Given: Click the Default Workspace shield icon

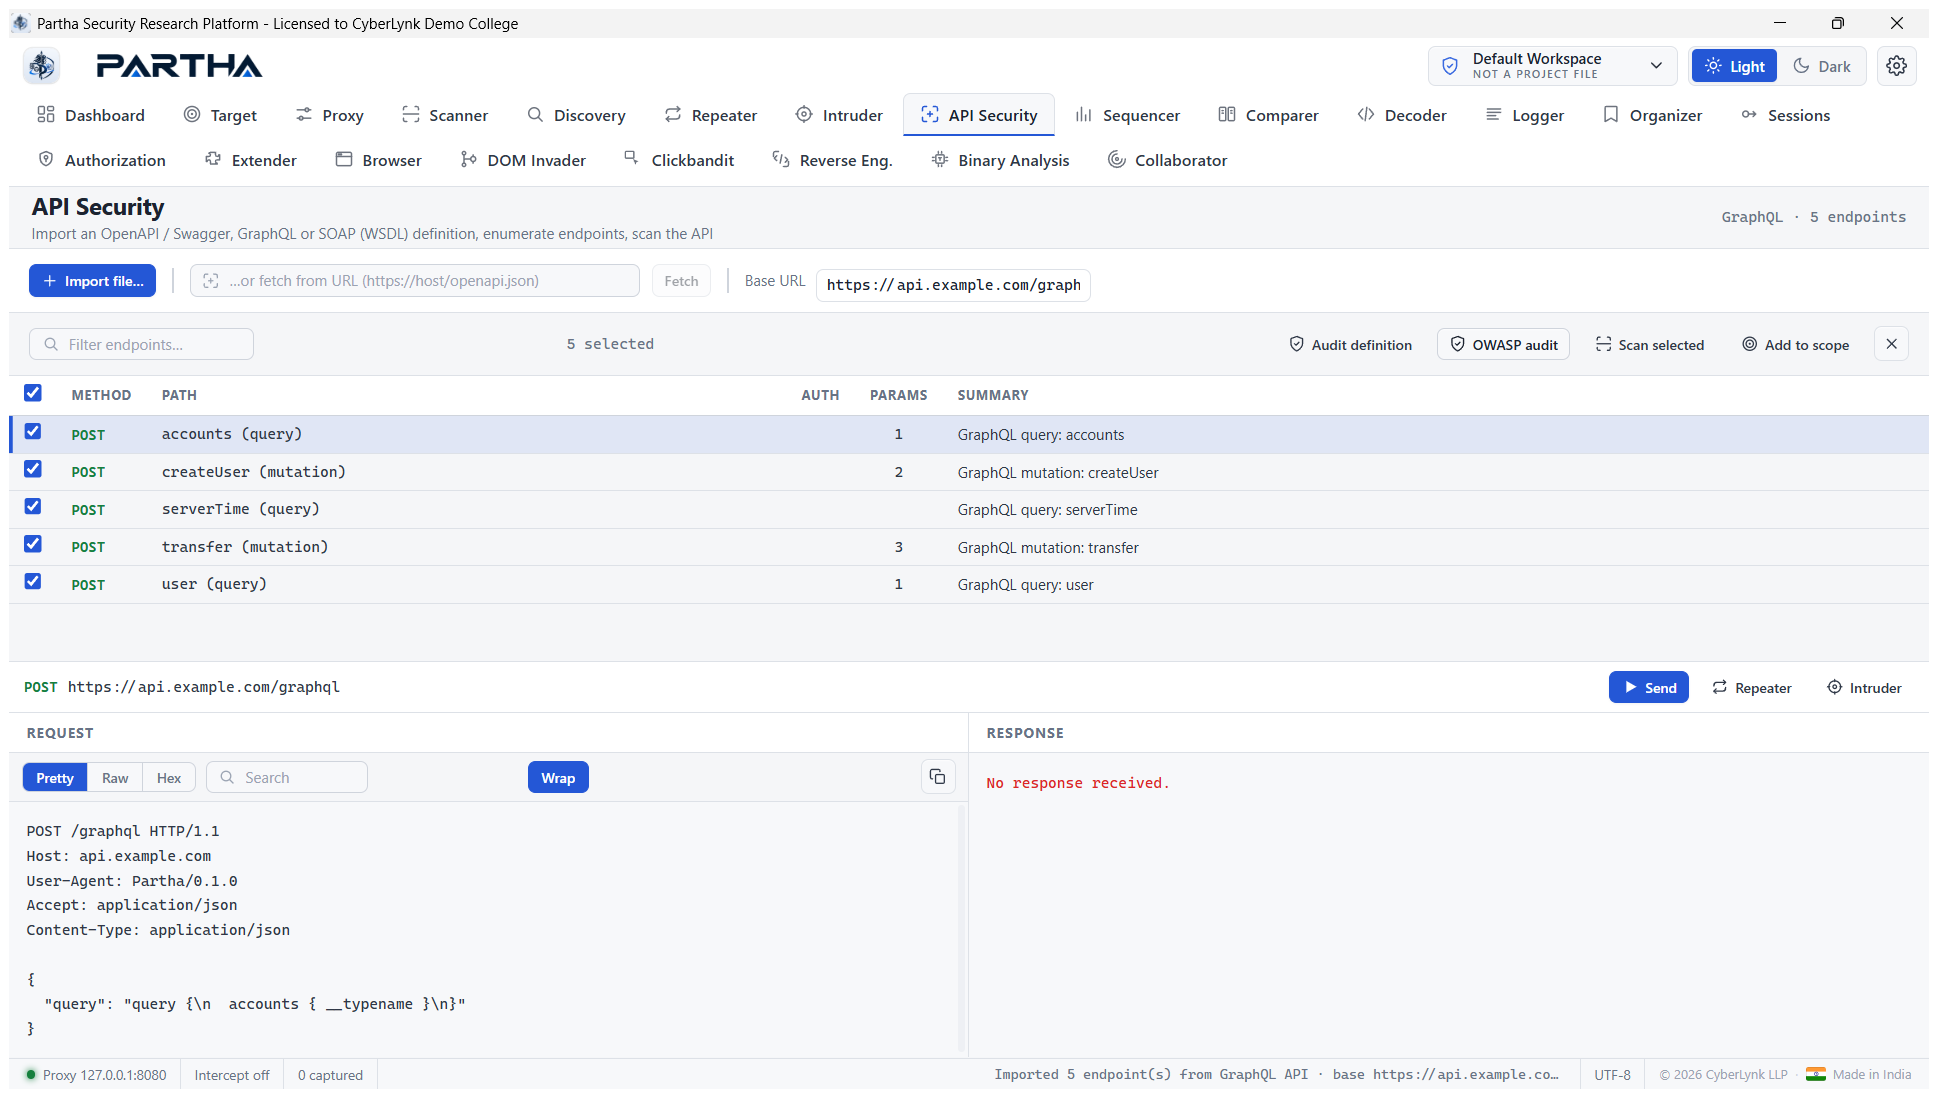Looking at the screenshot, I should 1450,66.
